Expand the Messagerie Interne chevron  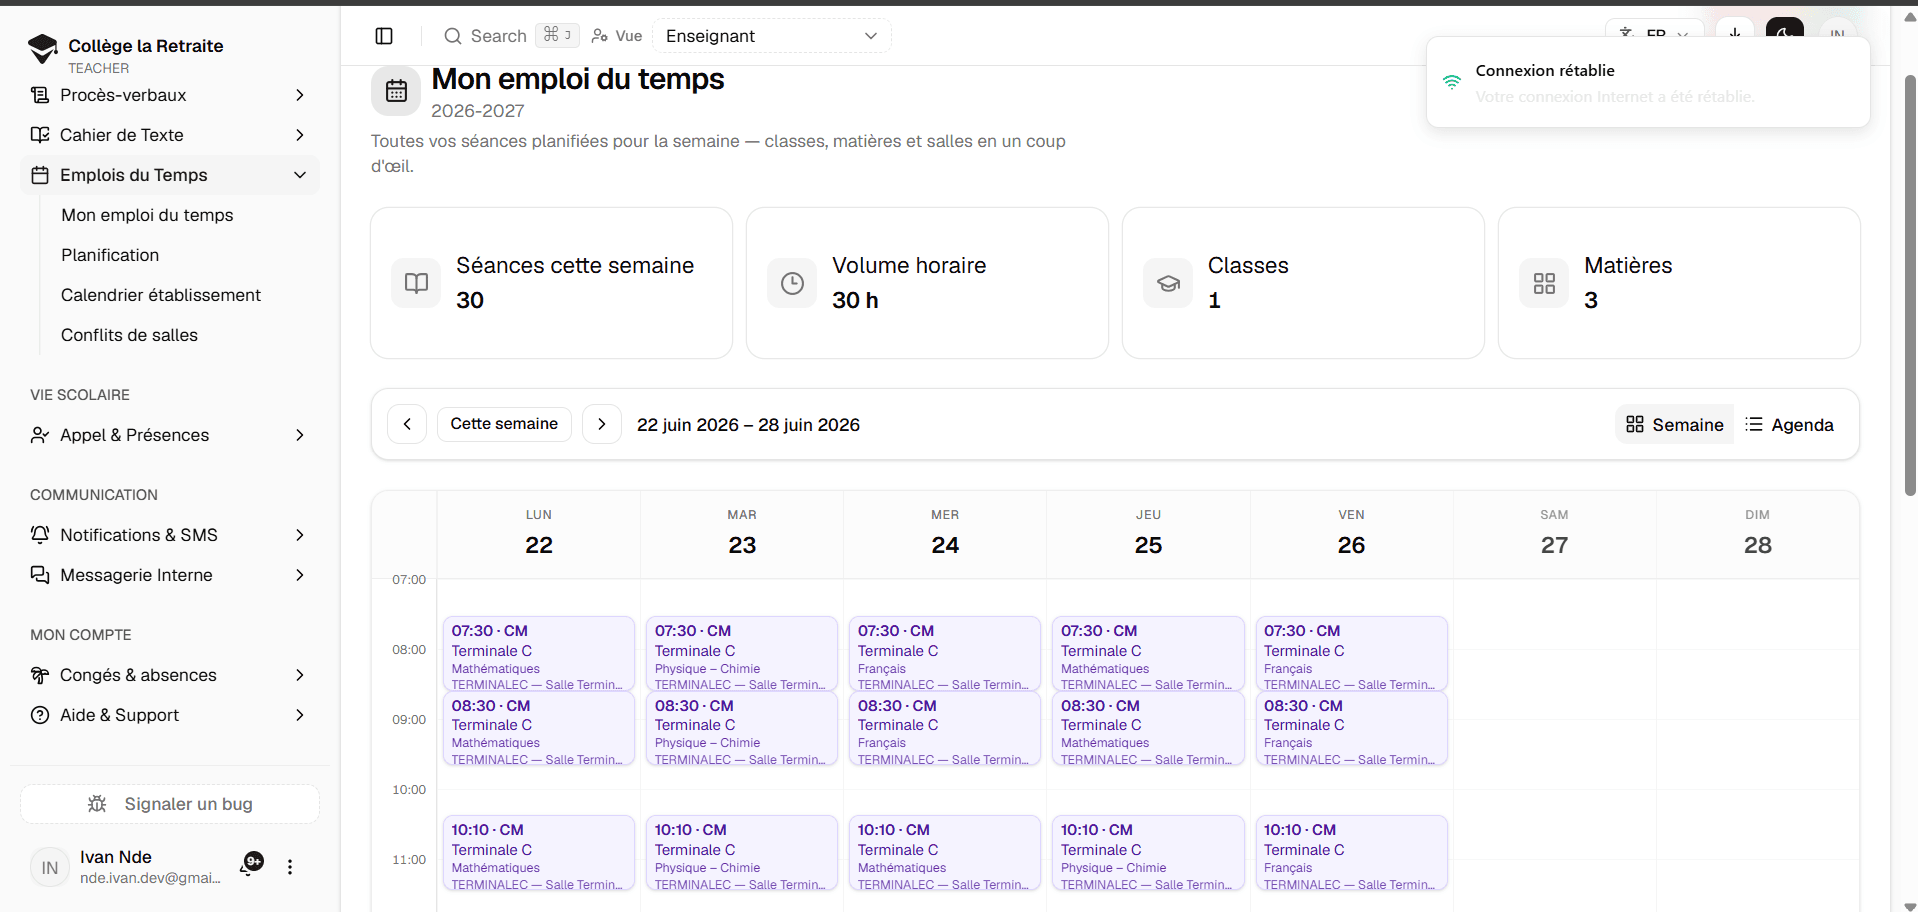point(300,575)
